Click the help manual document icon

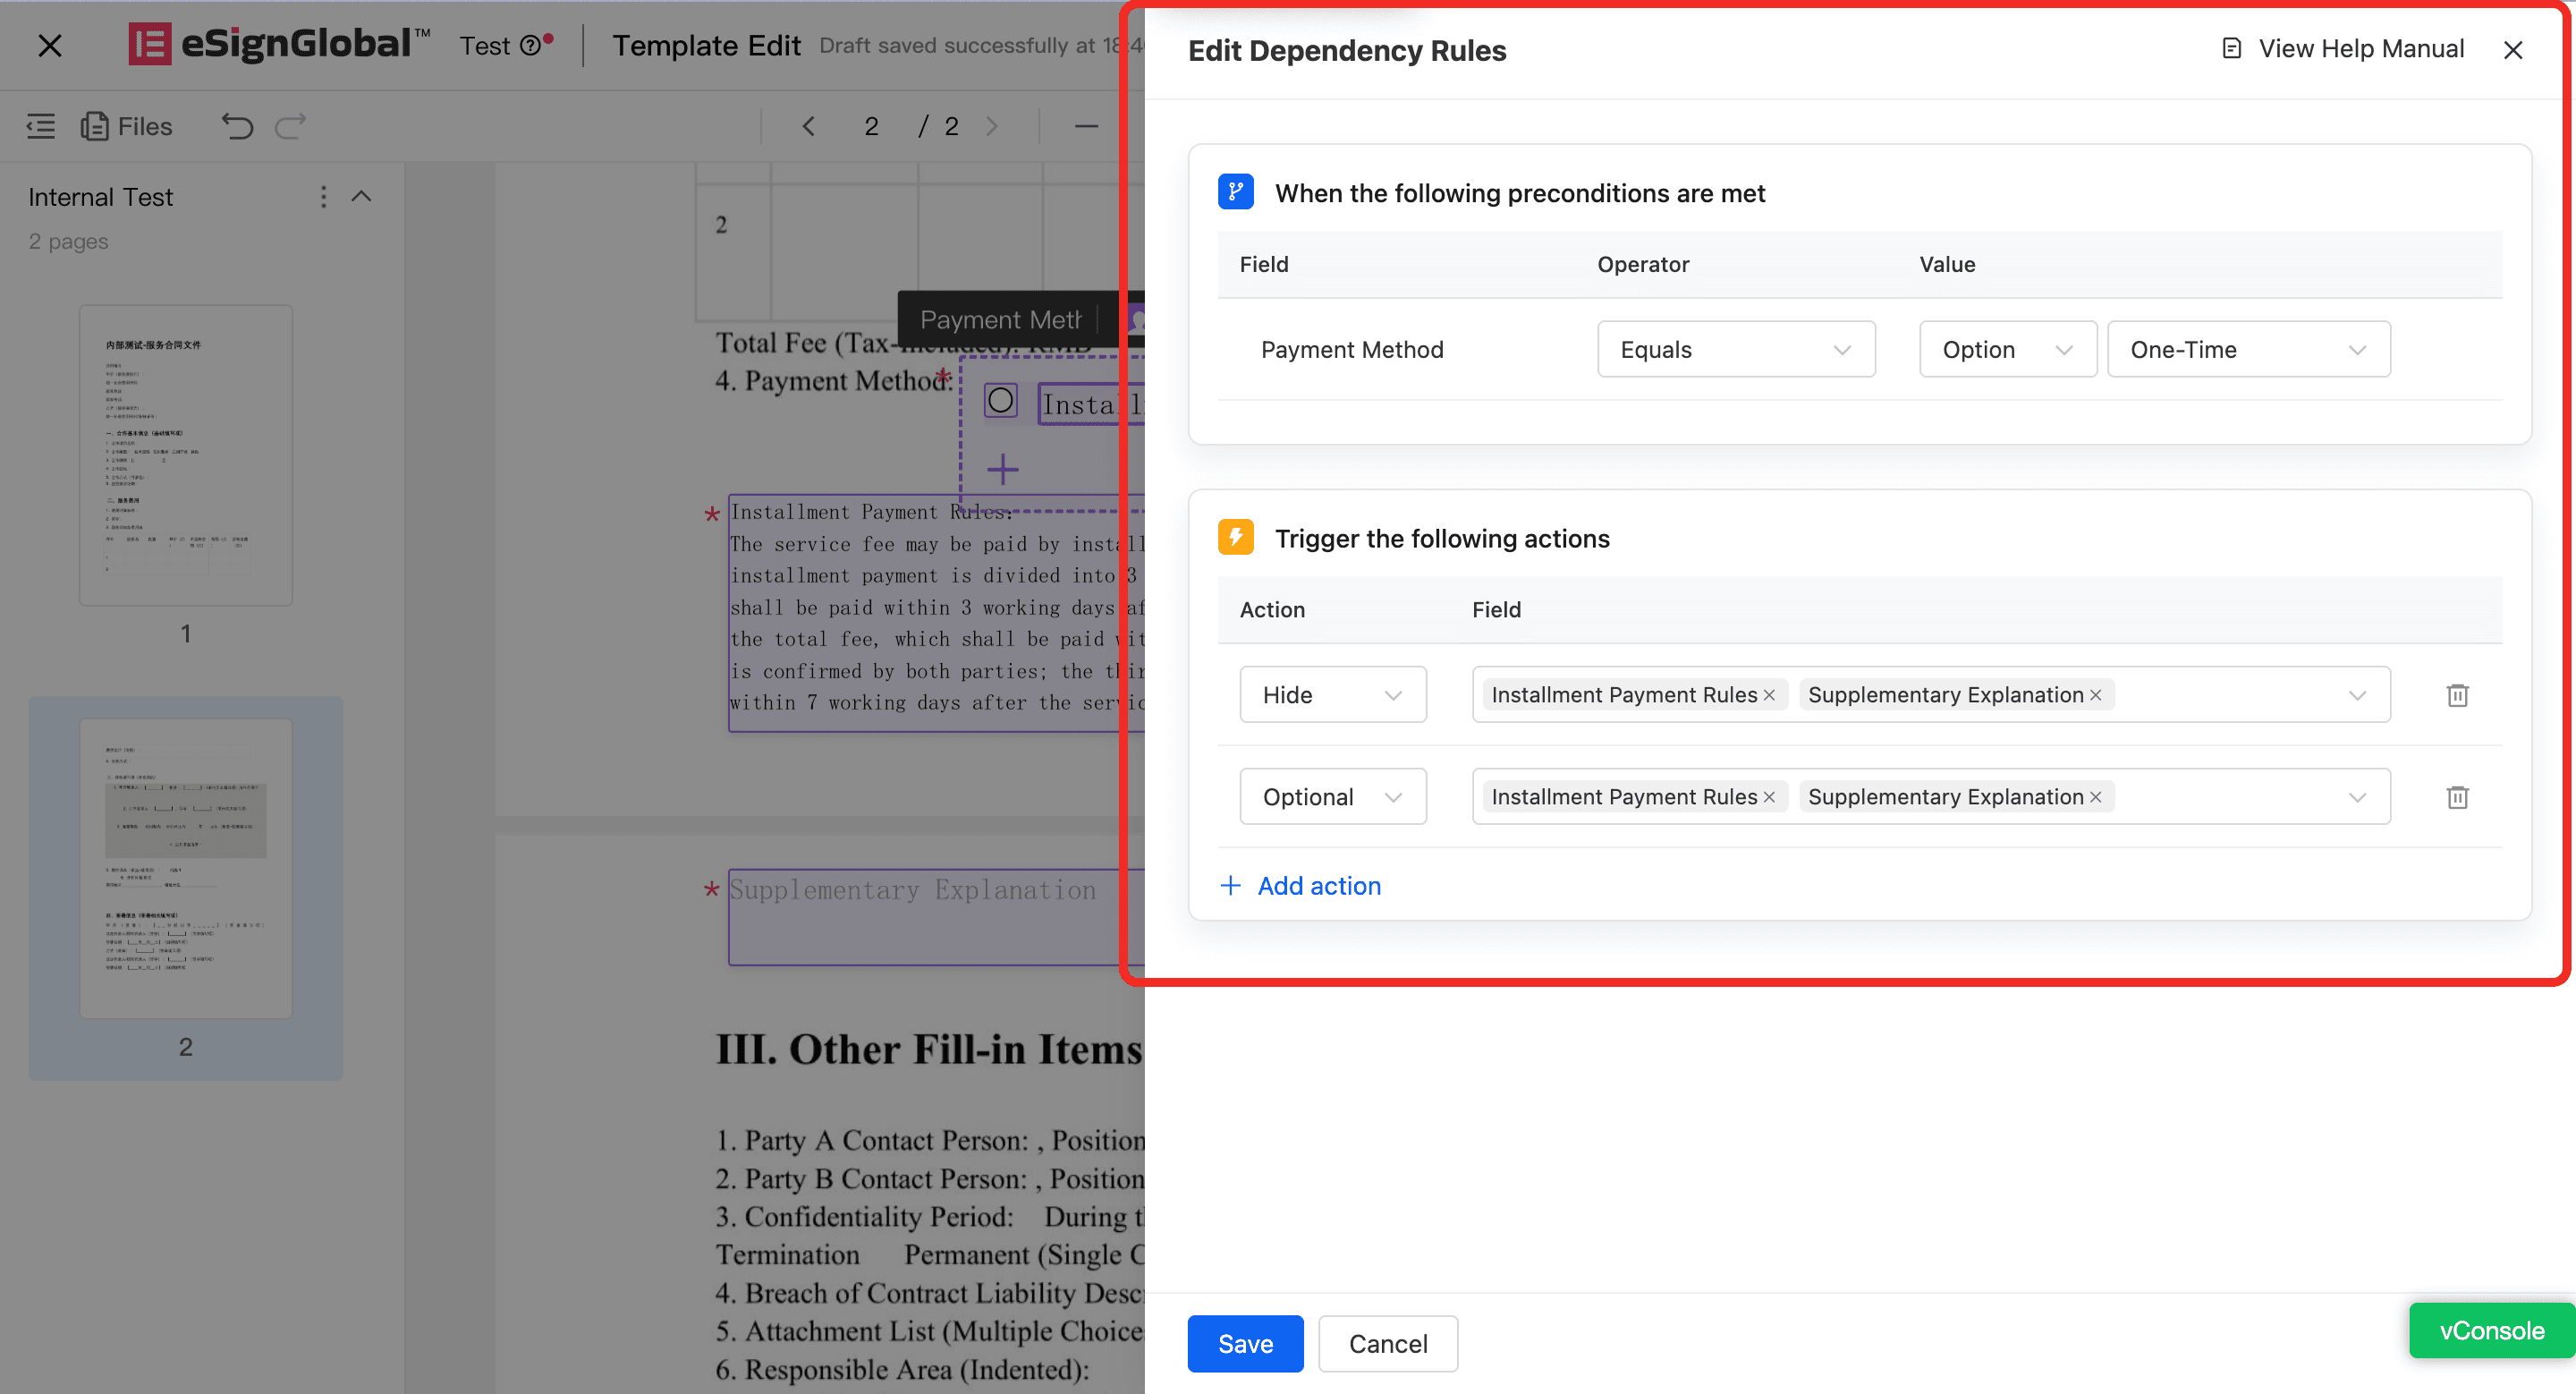pos(2231,49)
